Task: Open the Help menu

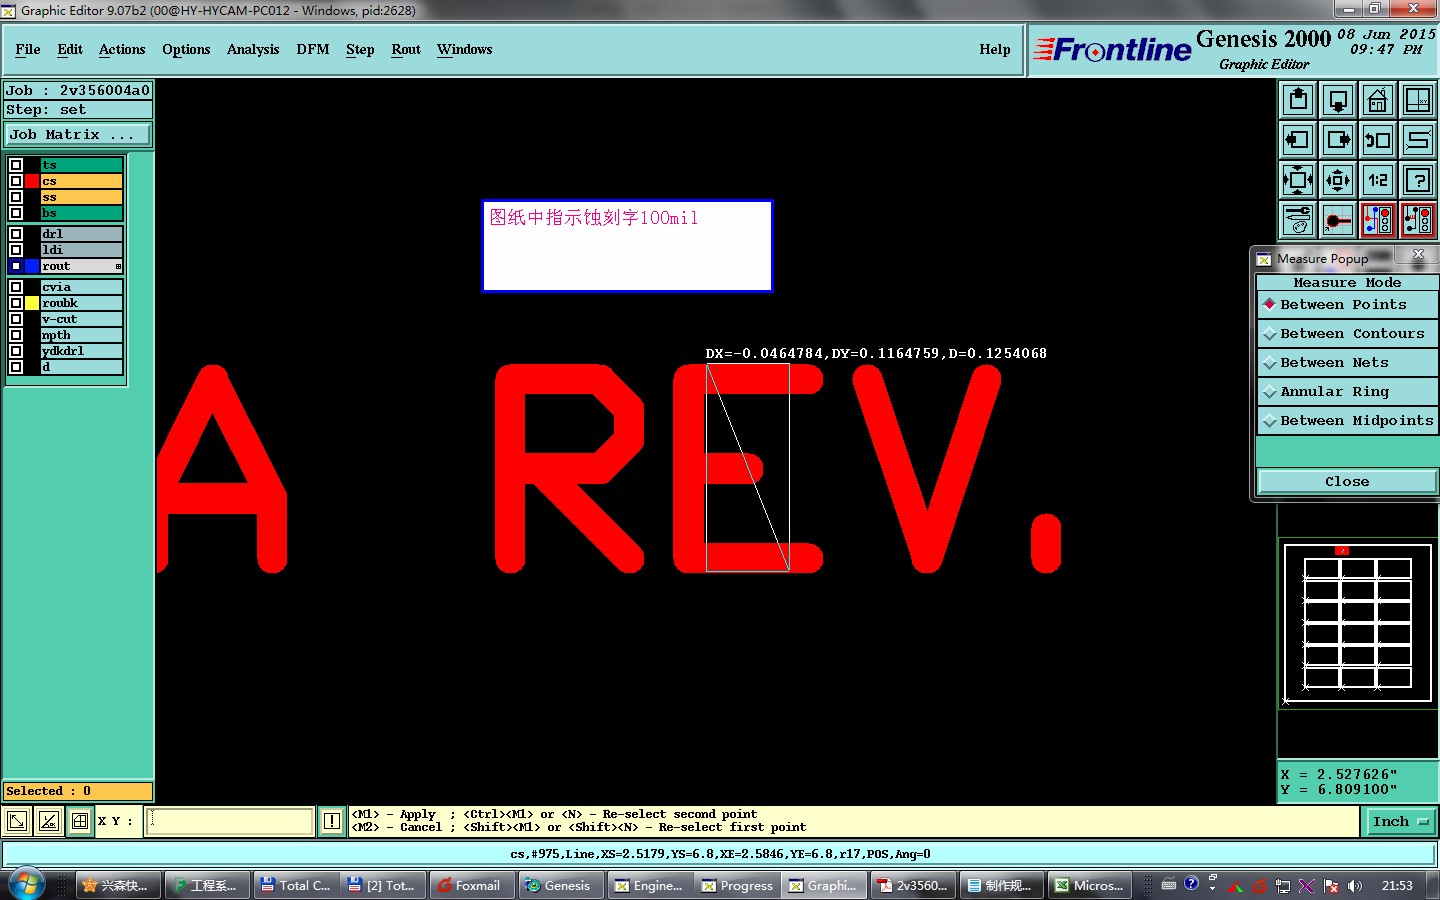Action: [x=995, y=49]
